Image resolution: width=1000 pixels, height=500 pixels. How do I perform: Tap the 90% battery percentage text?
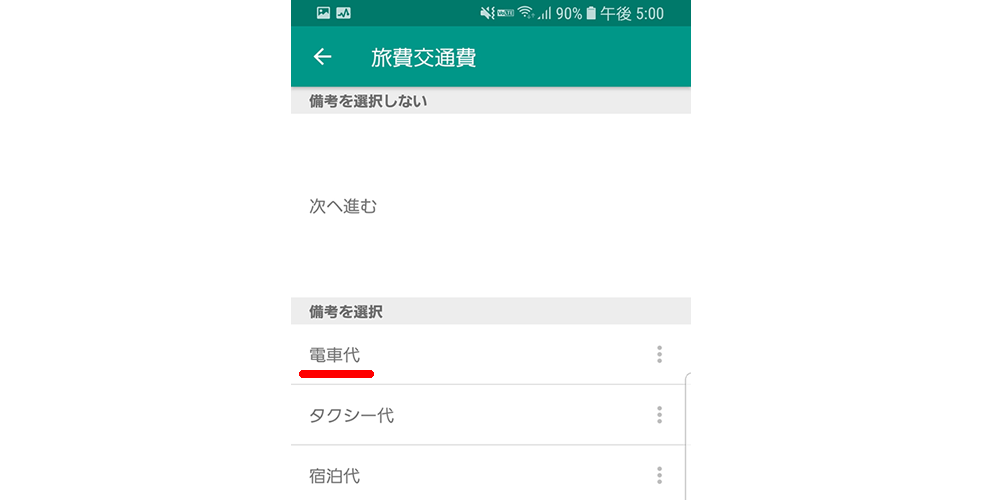(569, 13)
